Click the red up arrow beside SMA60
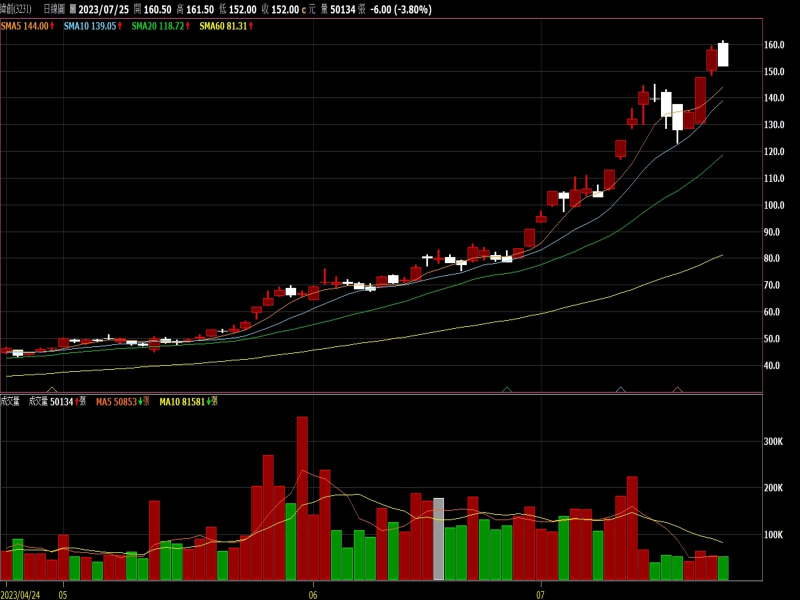The width and height of the screenshot is (800, 600). [x=249, y=25]
